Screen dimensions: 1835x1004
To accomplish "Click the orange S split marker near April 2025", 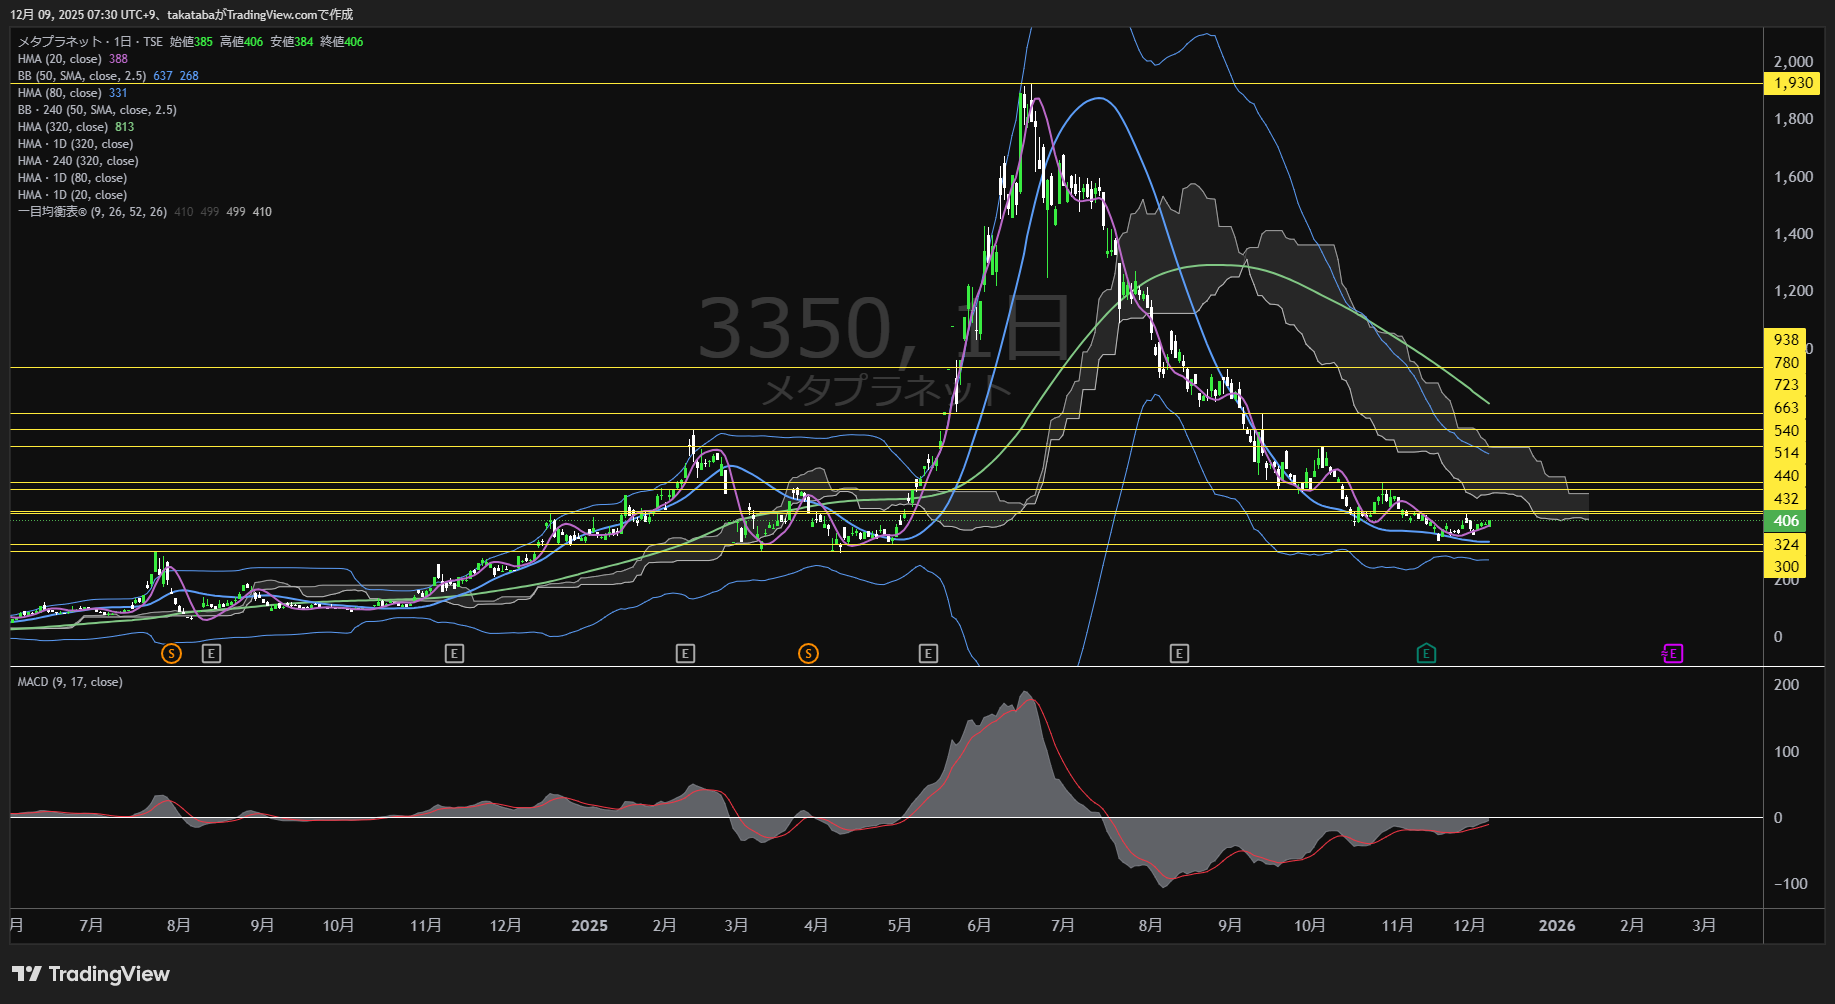I will click(x=808, y=654).
